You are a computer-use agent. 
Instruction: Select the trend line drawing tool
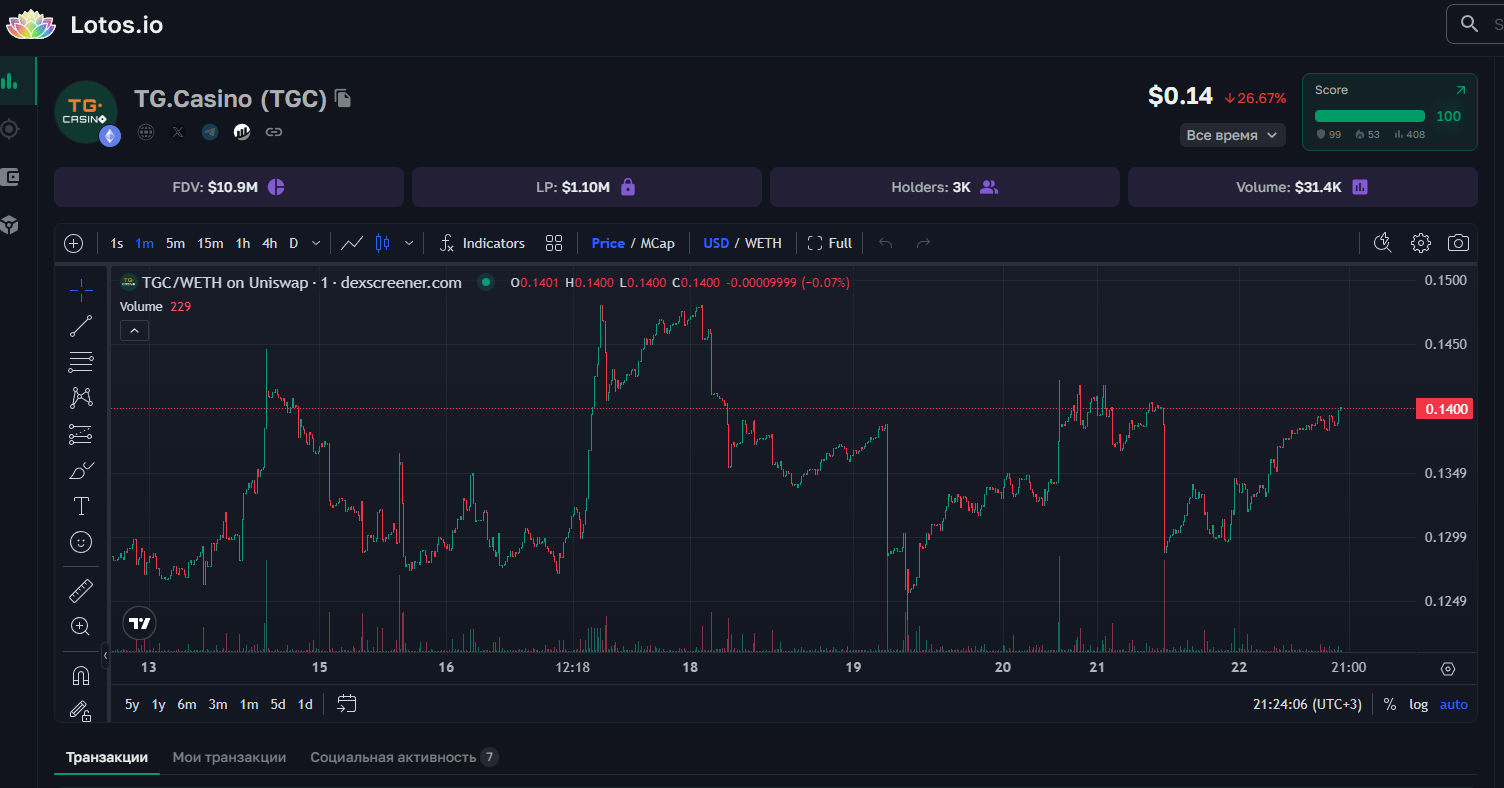[x=81, y=325]
